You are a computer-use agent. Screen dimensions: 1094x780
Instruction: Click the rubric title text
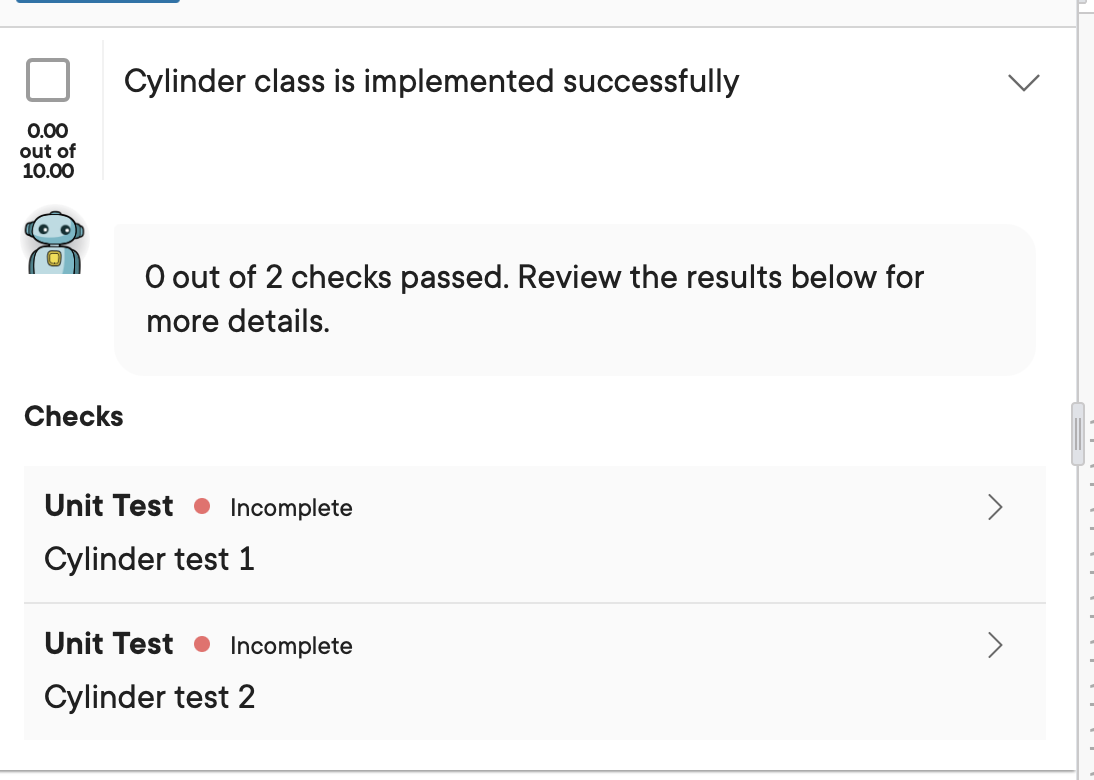coord(430,81)
